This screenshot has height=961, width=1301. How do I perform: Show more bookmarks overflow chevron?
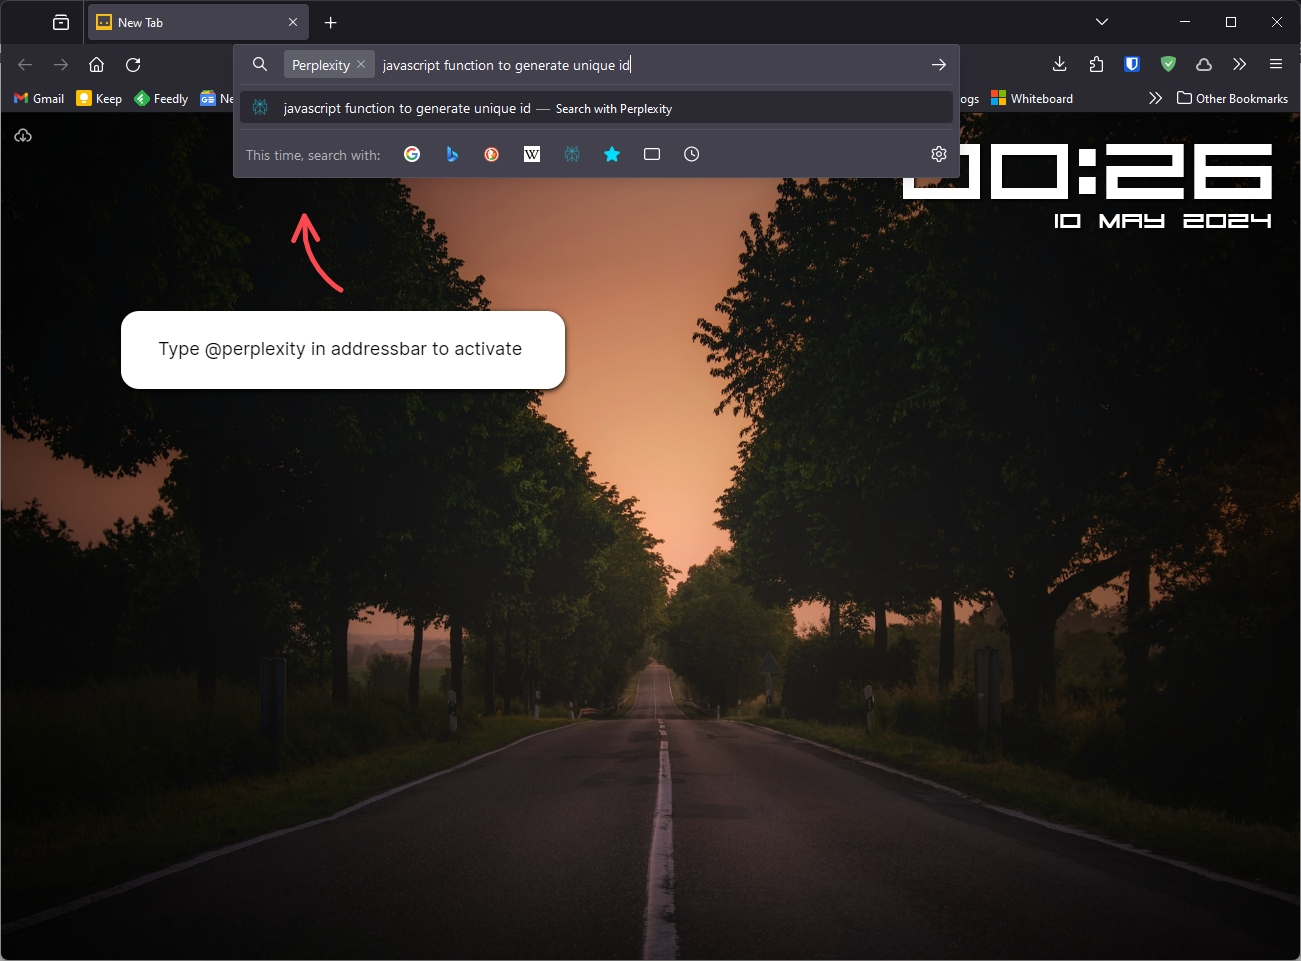pos(1155,98)
